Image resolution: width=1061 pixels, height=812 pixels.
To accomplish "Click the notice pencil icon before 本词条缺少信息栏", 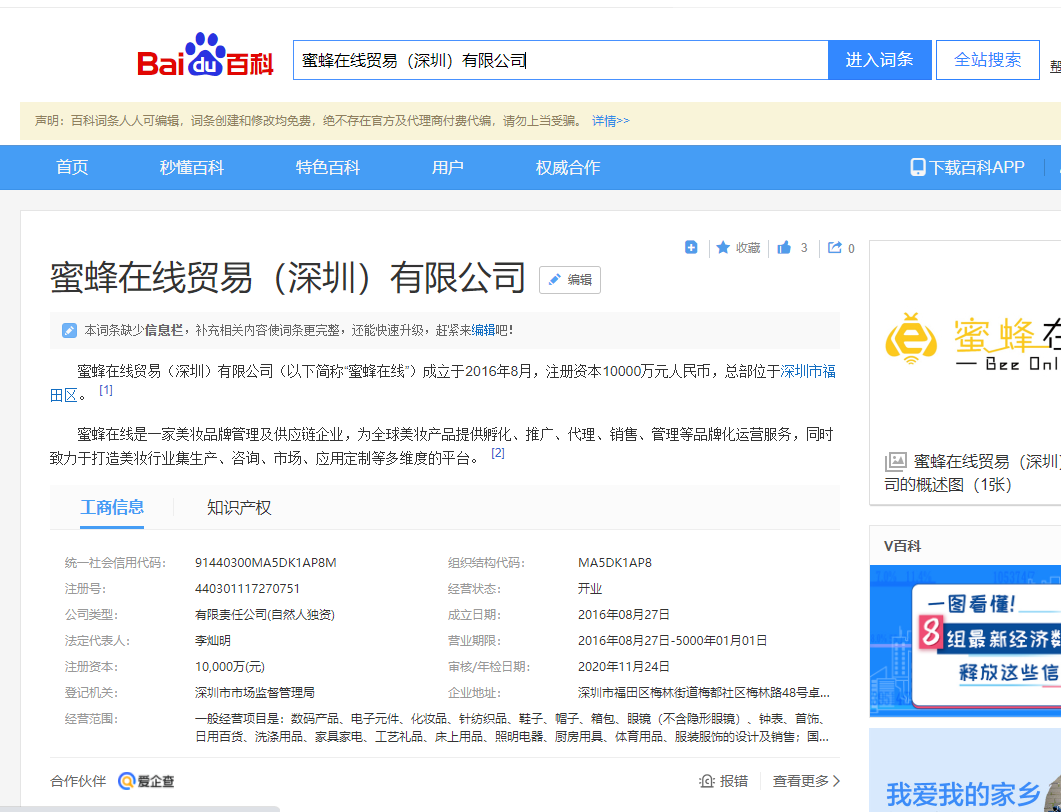I will [x=69, y=330].
